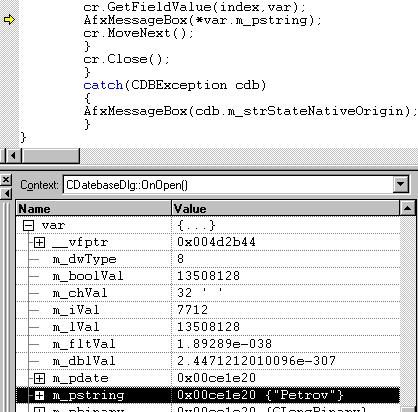418x412 pixels.
Task: Click m_pdate value 0x00ce1e20
Action: click(x=216, y=378)
